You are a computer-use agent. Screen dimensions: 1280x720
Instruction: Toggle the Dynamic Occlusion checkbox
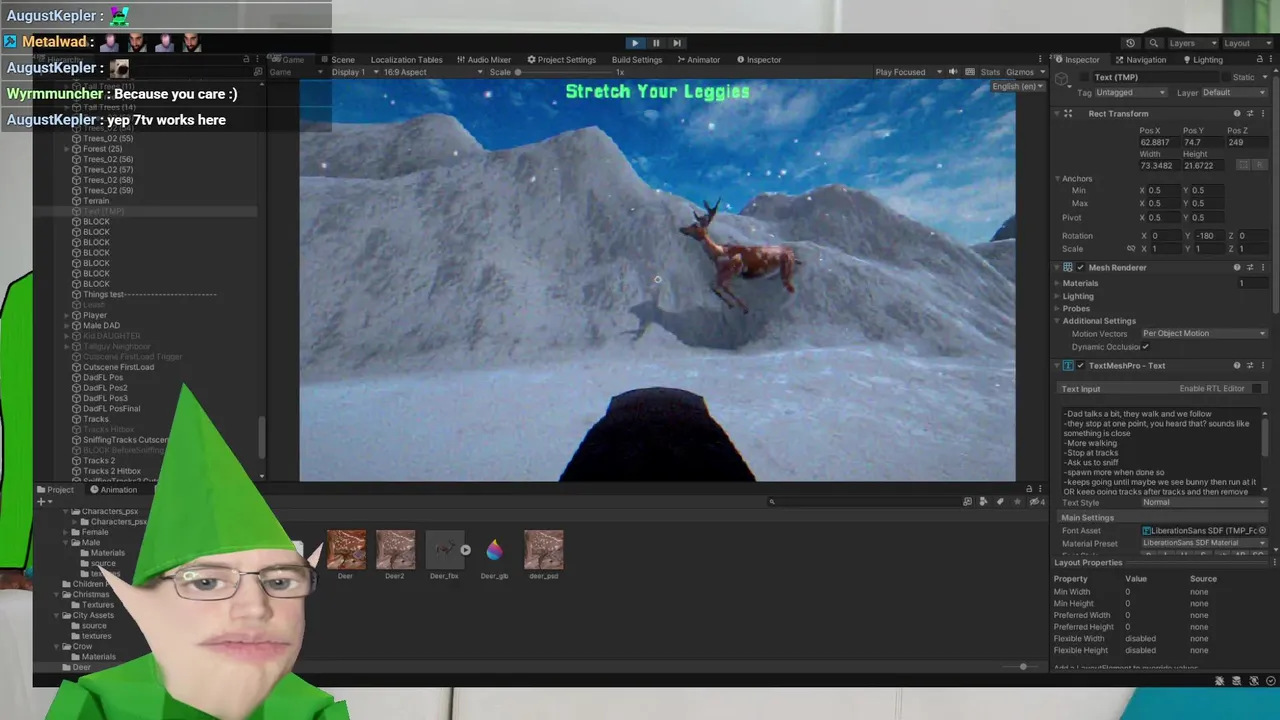pyautogui.click(x=1145, y=346)
